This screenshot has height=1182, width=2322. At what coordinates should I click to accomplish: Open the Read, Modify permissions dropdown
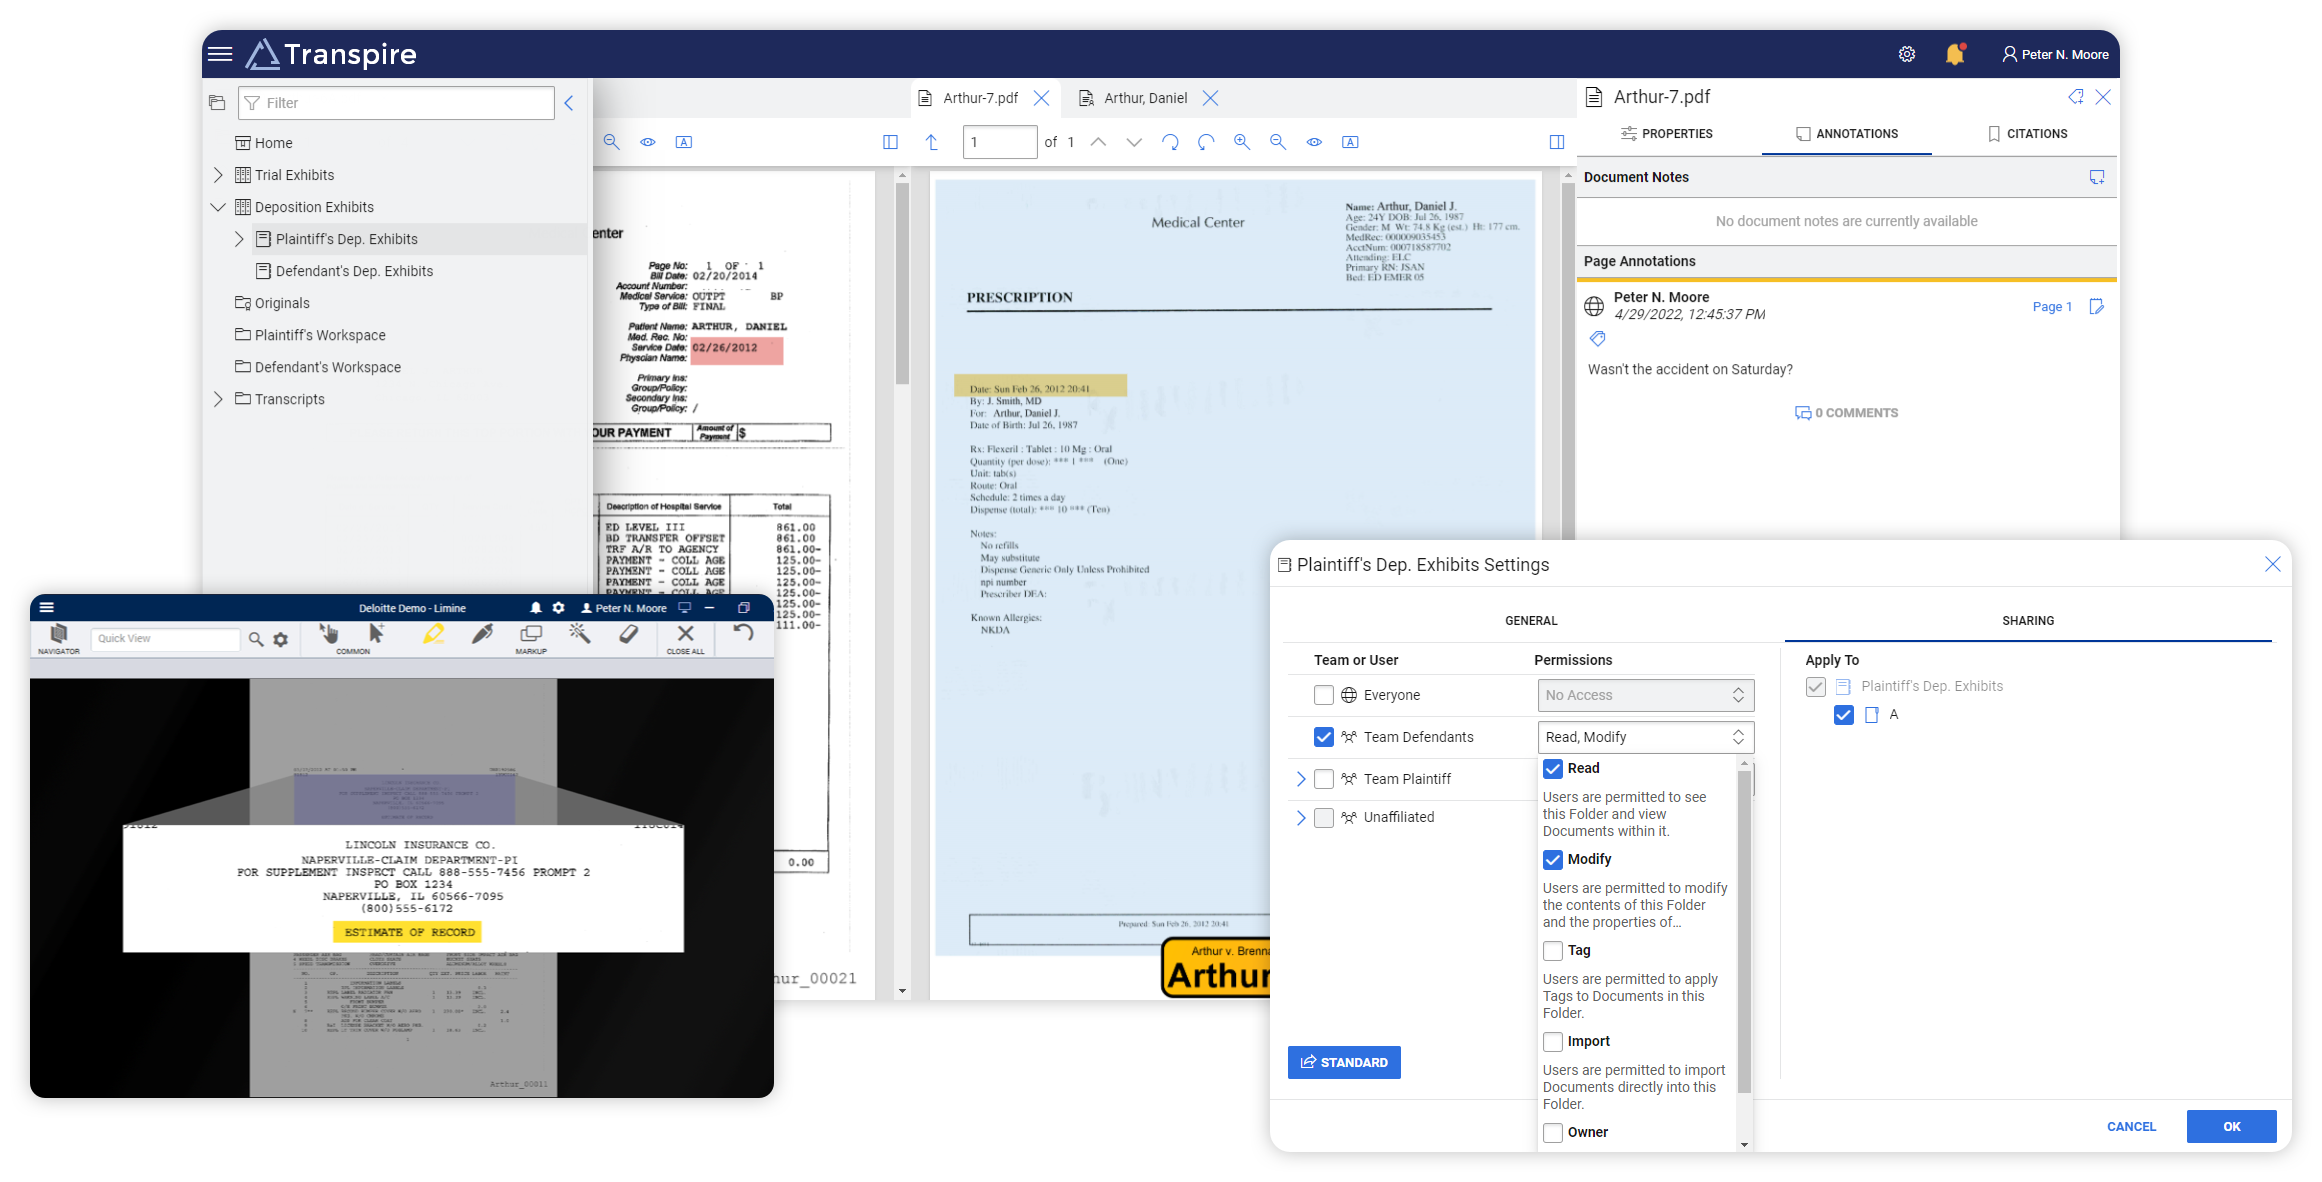[x=1646, y=737]
